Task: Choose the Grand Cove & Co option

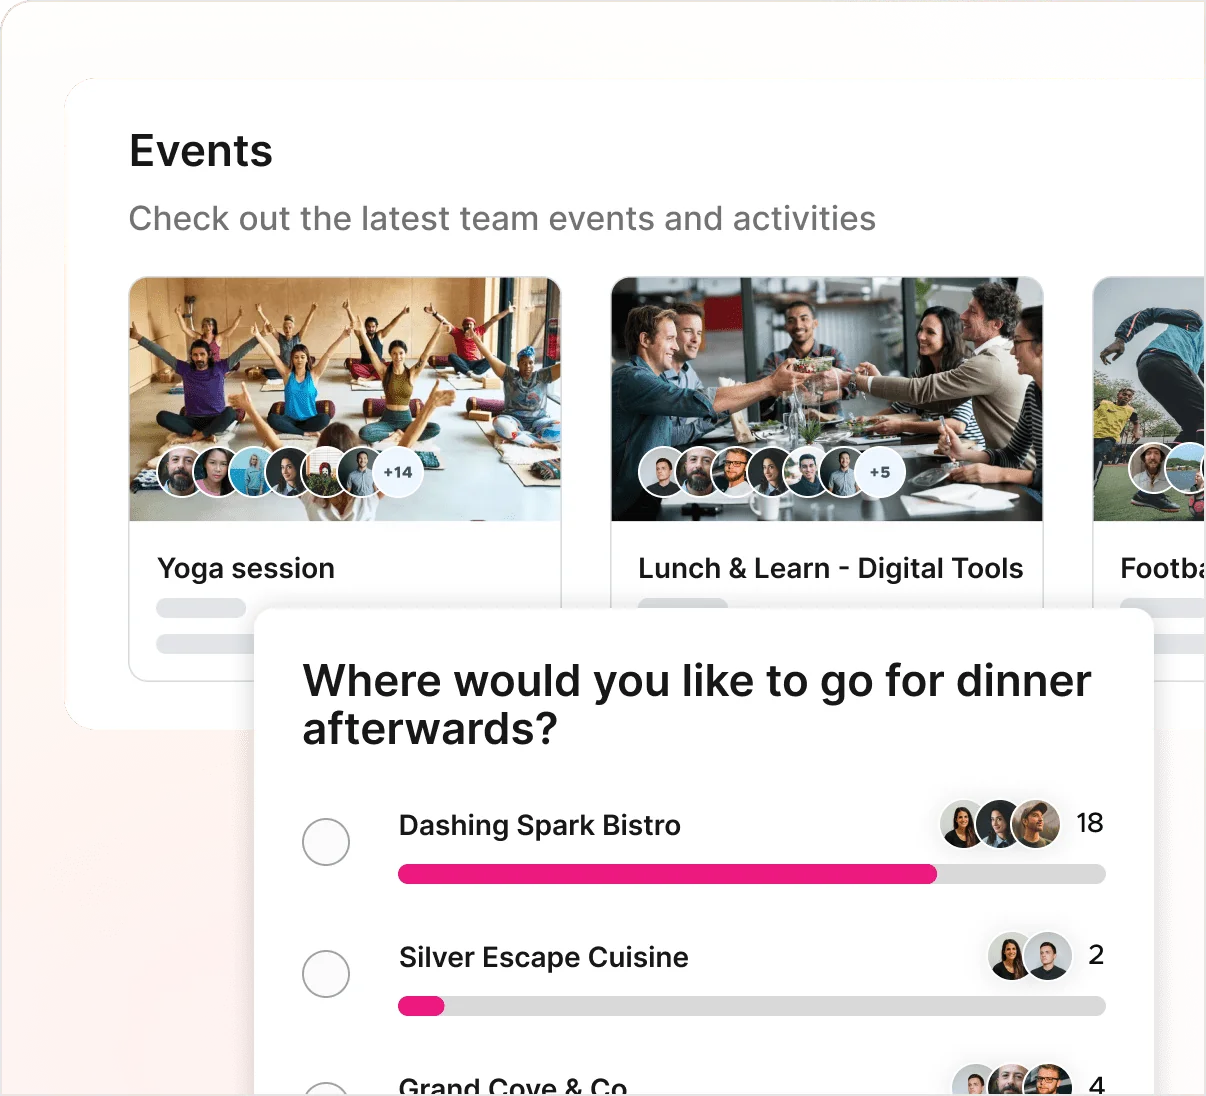Action: [326, 1090]
